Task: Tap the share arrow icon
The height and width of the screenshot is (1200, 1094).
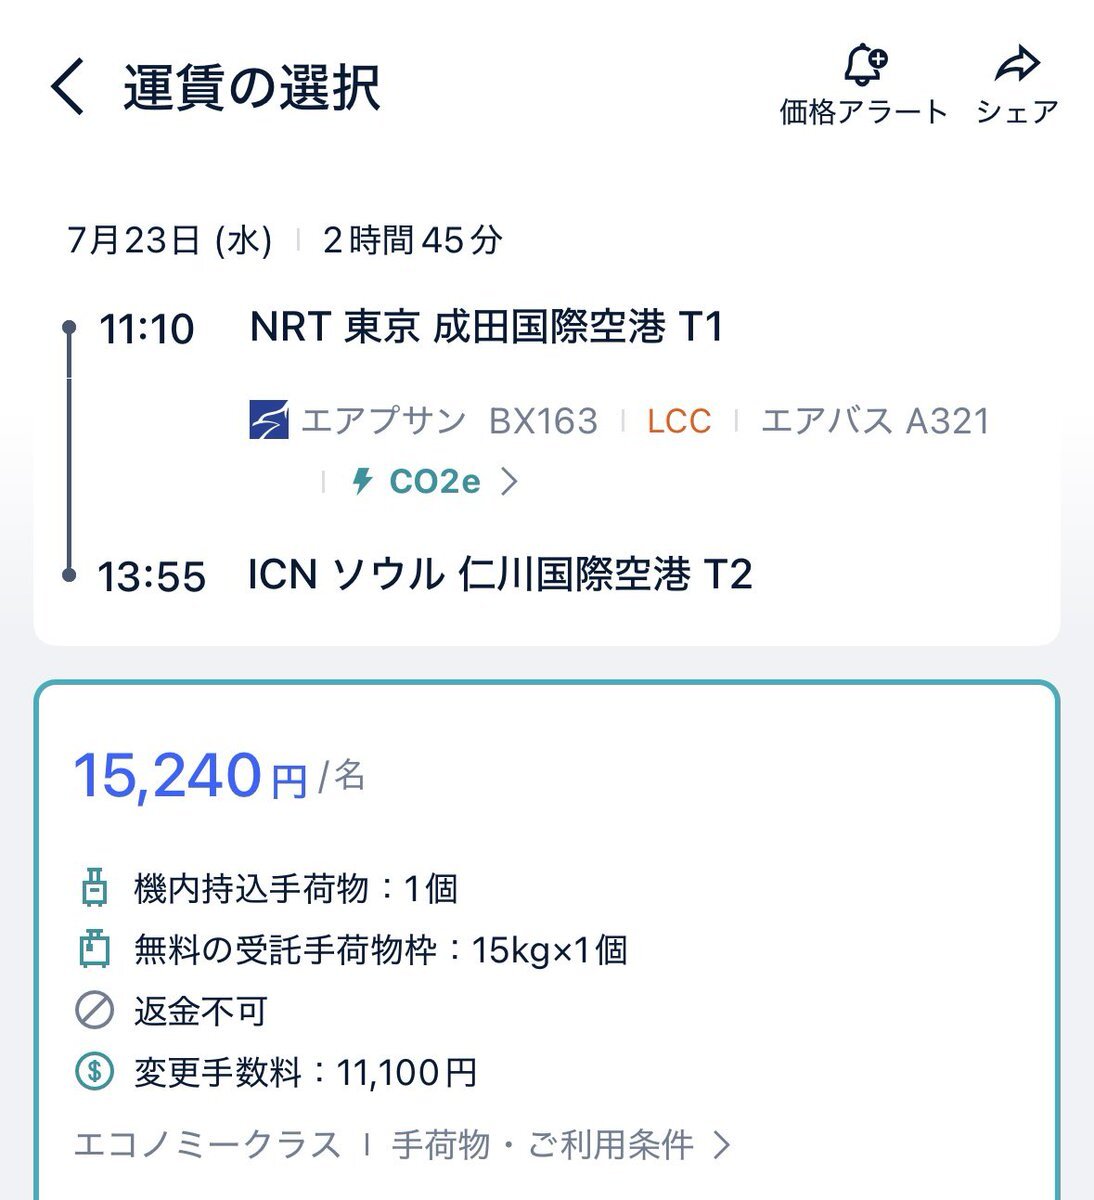Action: 1018,65
